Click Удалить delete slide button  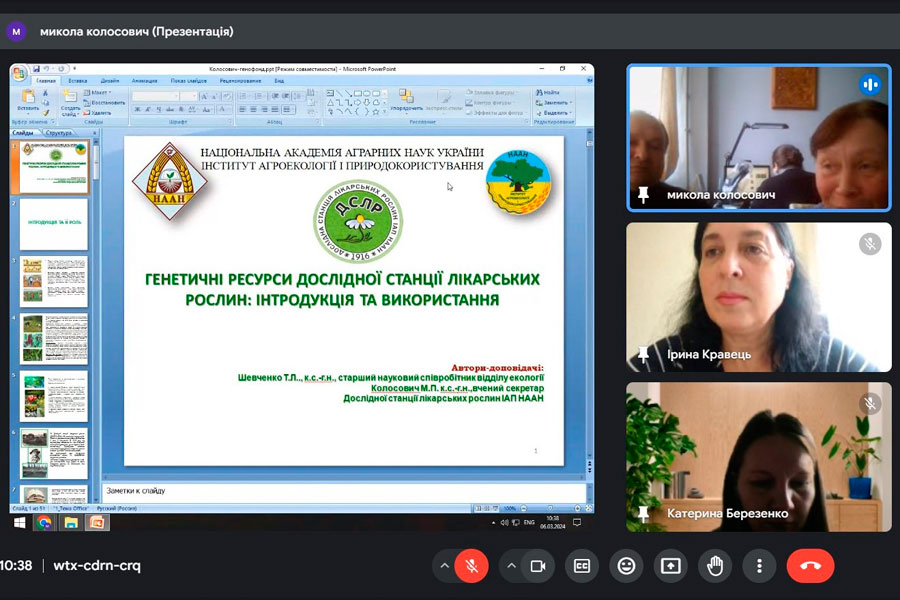pos(98,113)
